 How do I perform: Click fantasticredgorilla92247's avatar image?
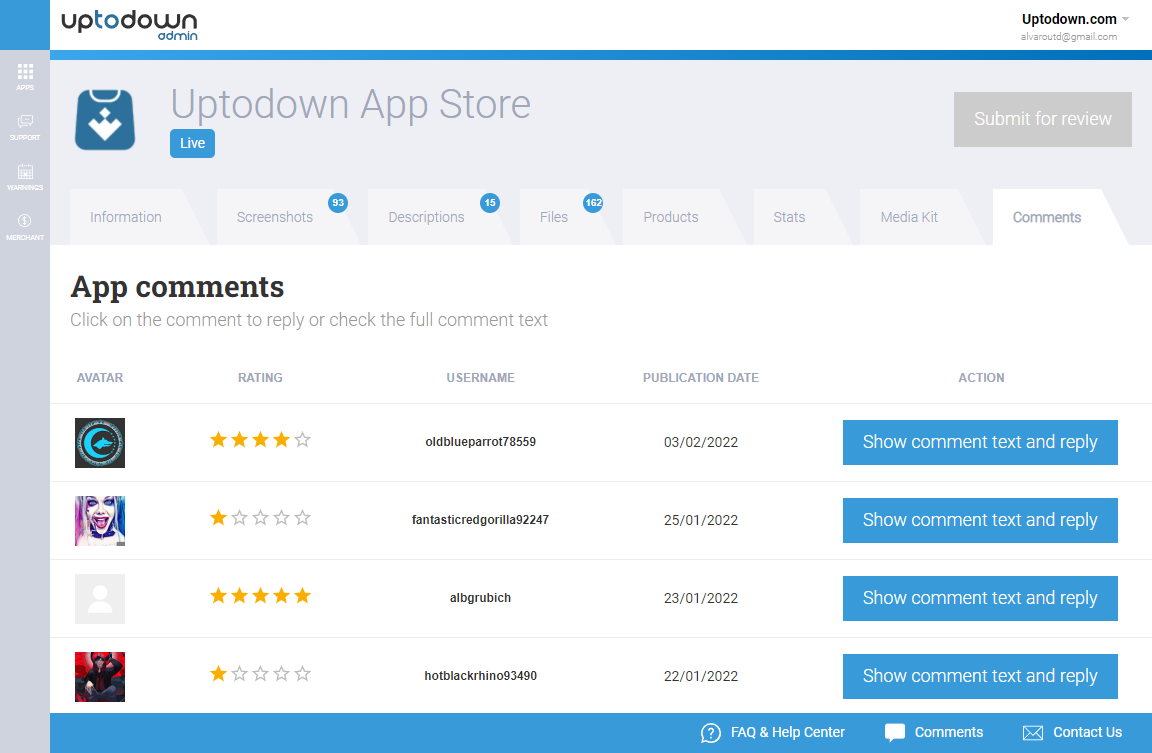click(x=100, y=521)
